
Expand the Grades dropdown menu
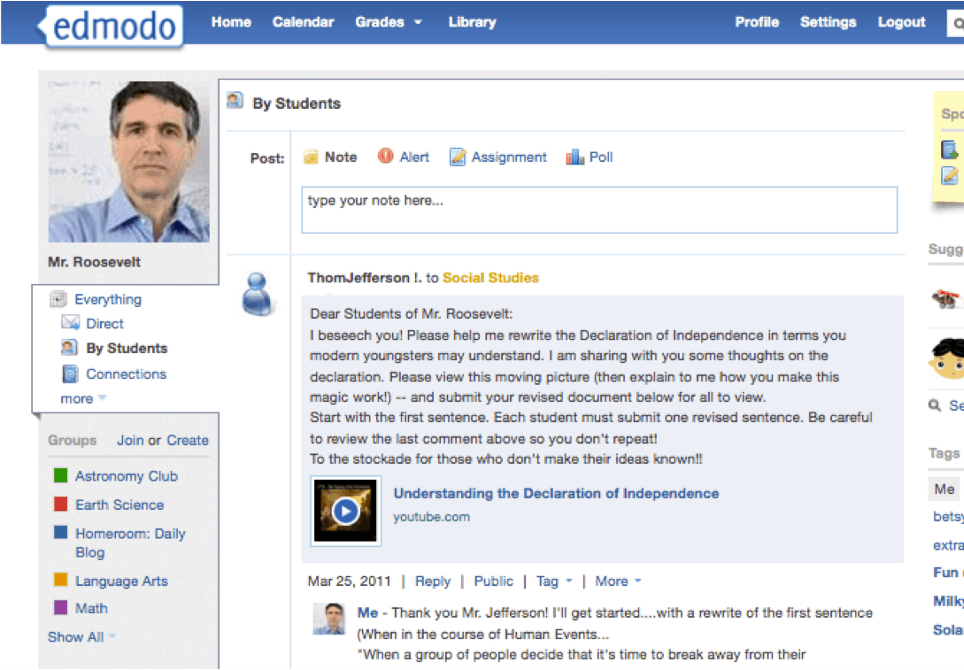(x=389, y=22)
